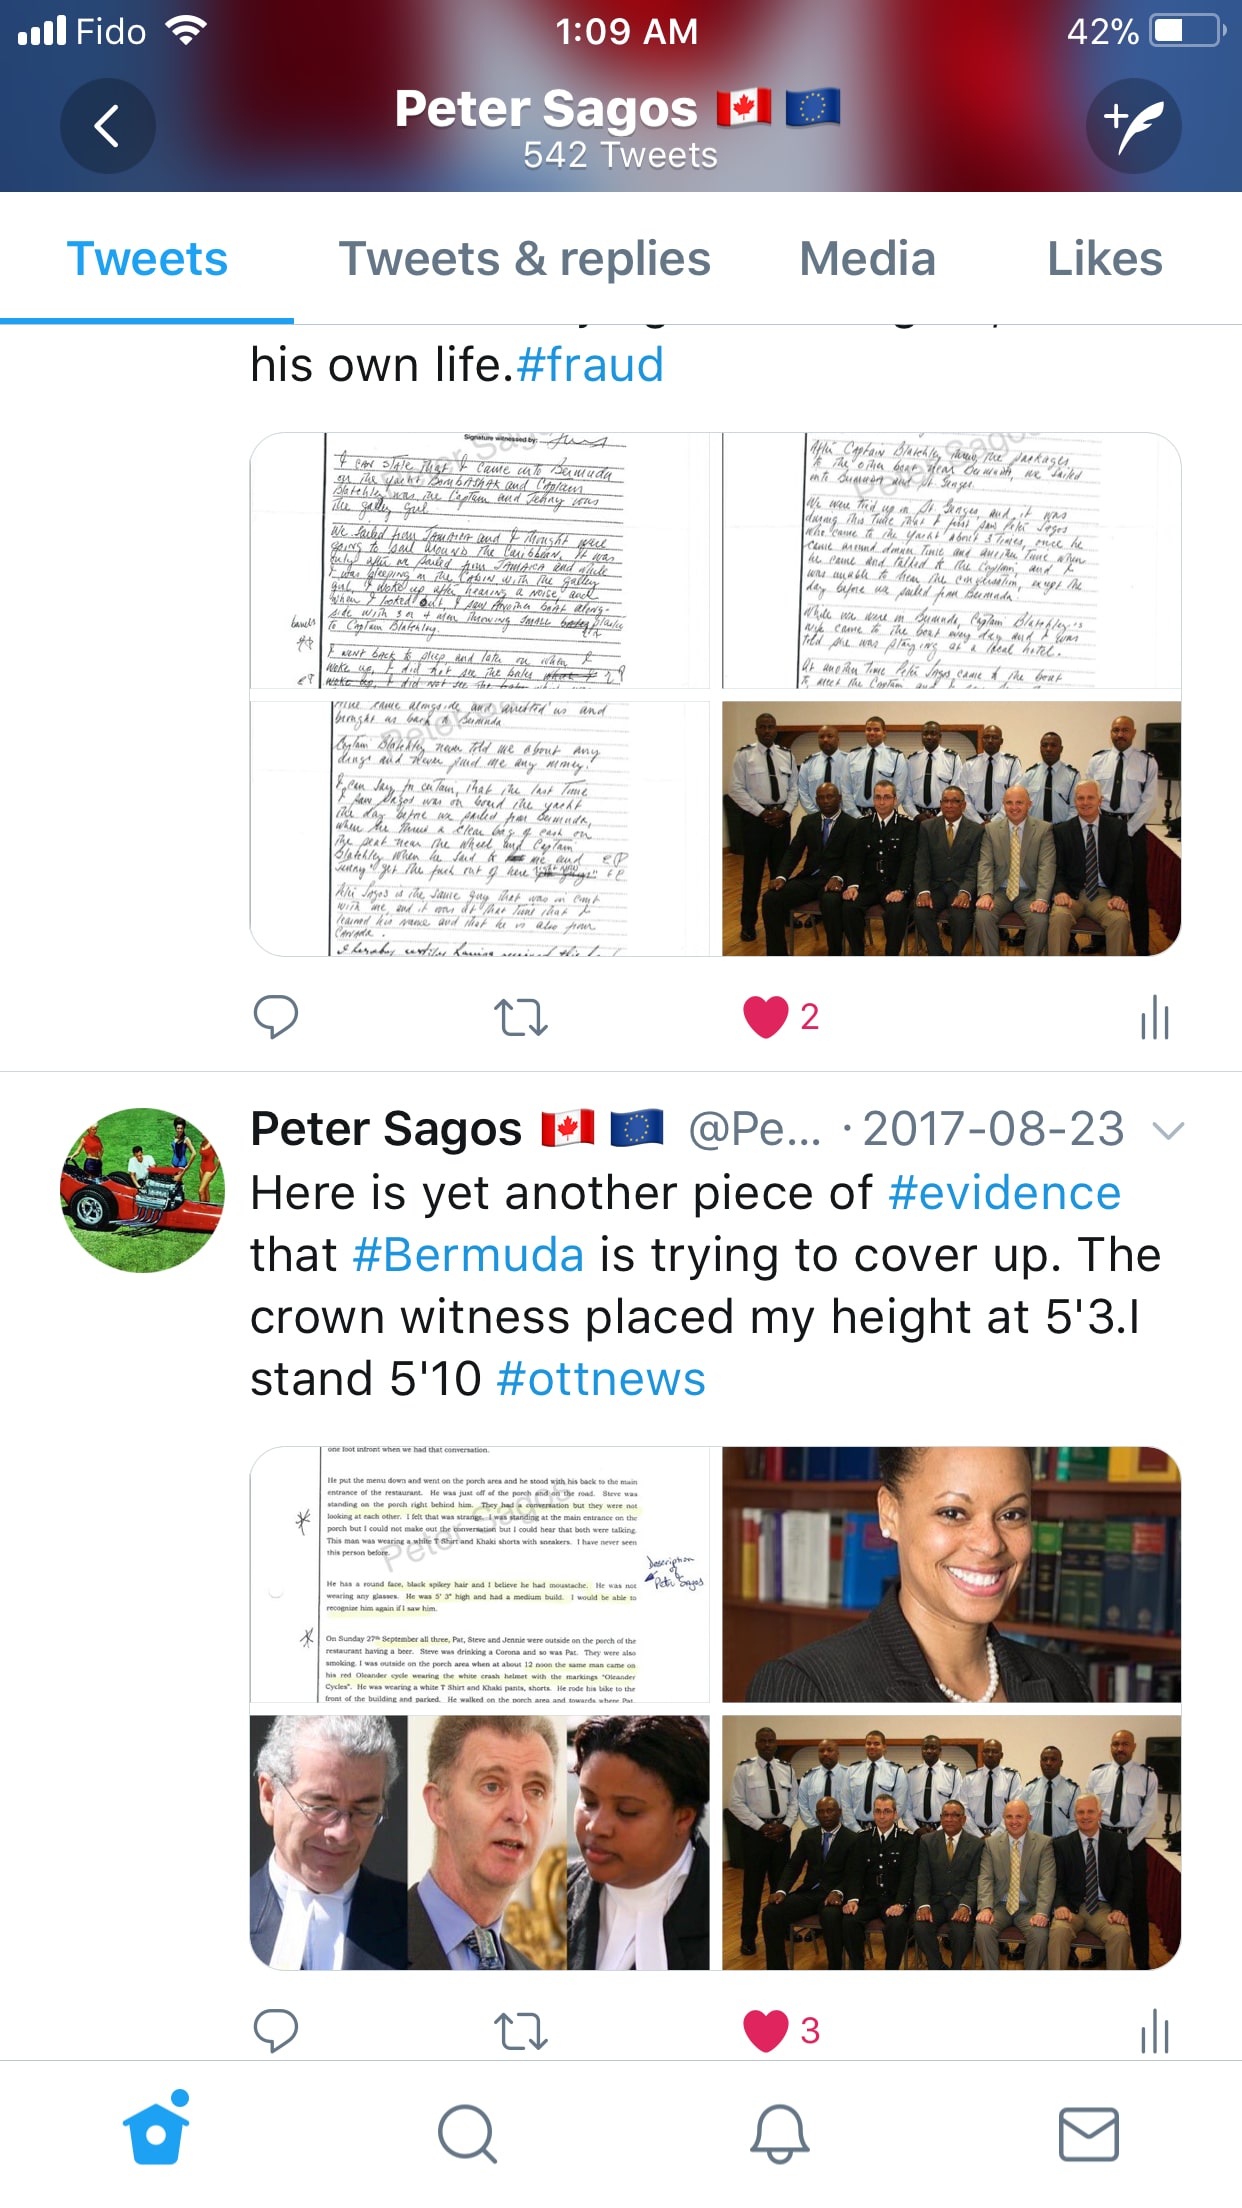Screen dimensions: 1242x2208
Task: Retweet the #evidence tweet
Action: [521, 2032]
